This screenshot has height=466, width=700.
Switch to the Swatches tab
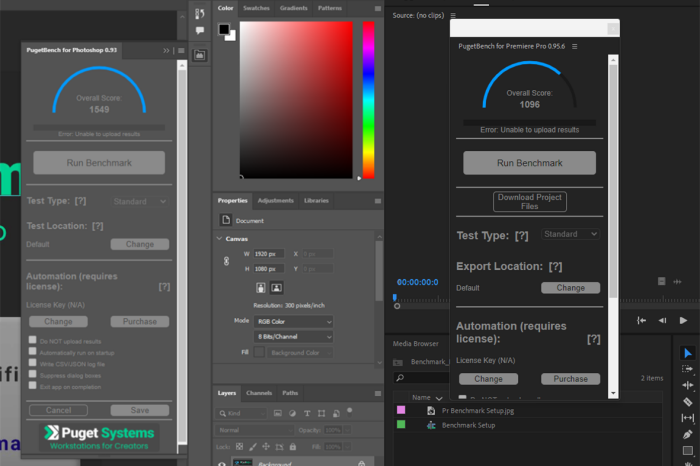[257, 8]
